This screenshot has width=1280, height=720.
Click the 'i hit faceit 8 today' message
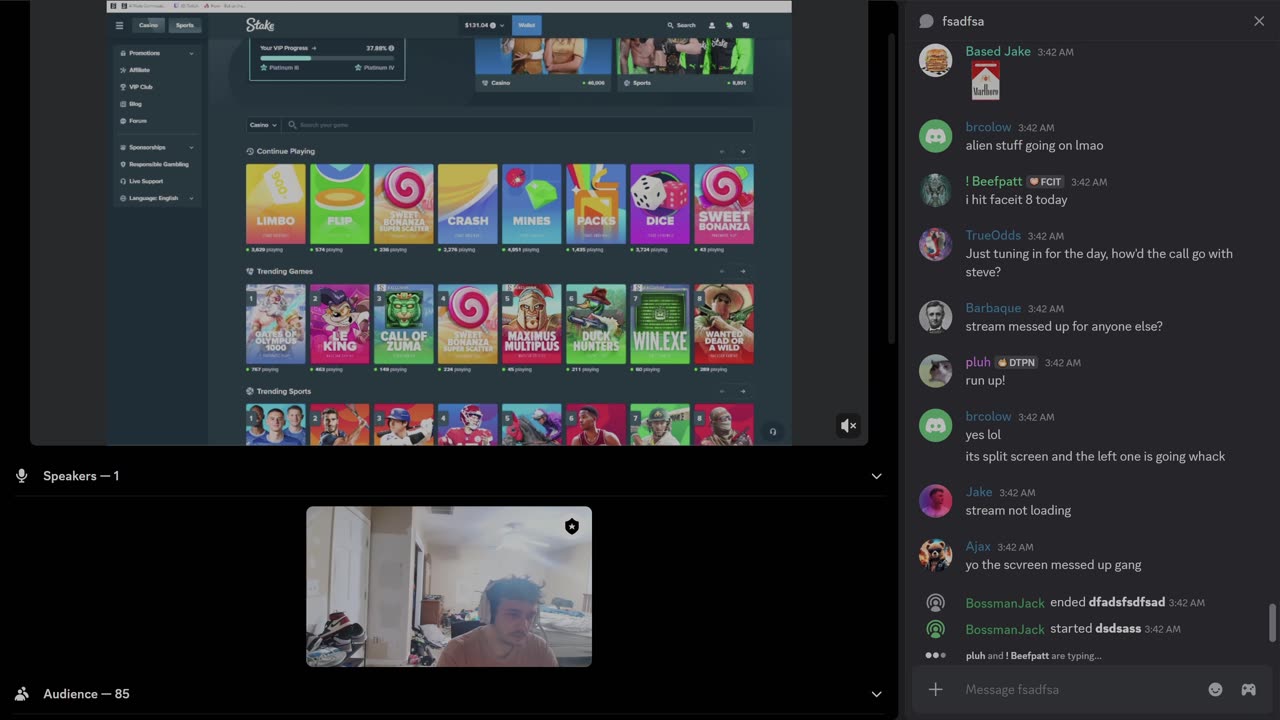[x=1016, y=199]
